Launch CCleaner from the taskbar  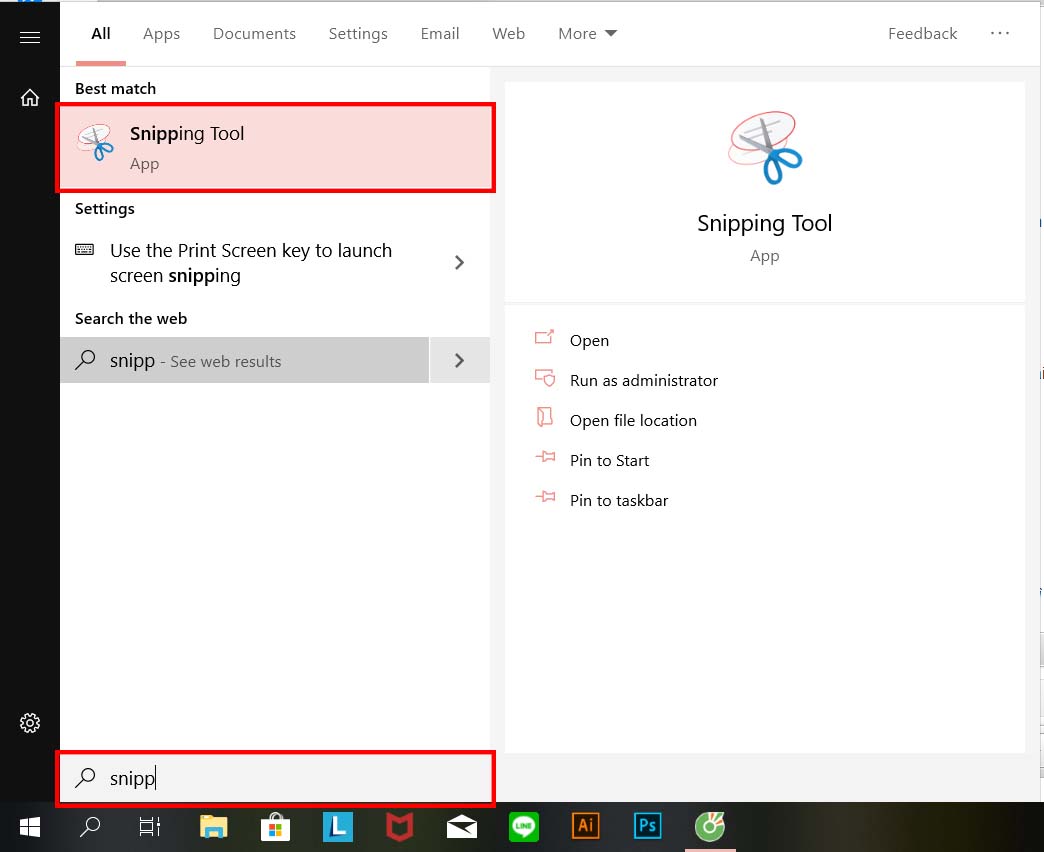[x=709, y=827]
